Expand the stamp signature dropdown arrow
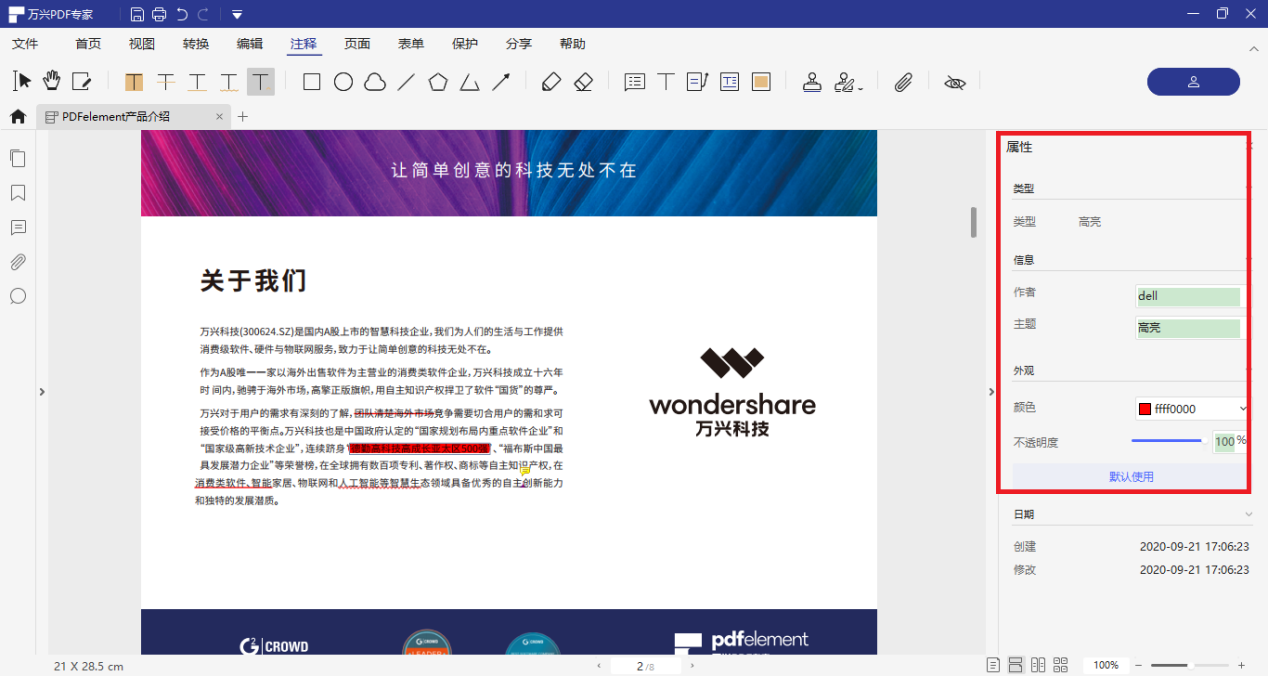Screen dimensions: 1268x676 coord(858,87)
